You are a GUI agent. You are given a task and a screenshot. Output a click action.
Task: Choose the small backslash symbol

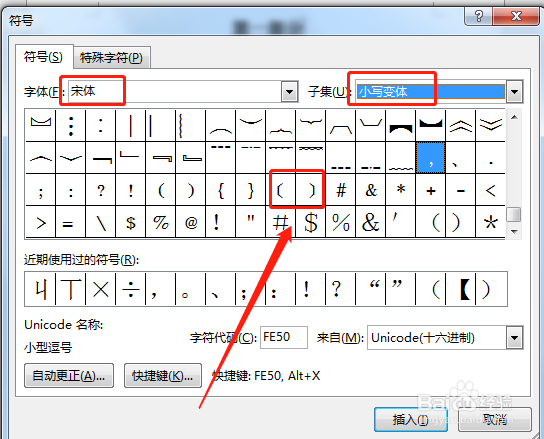tap(101, 222)
